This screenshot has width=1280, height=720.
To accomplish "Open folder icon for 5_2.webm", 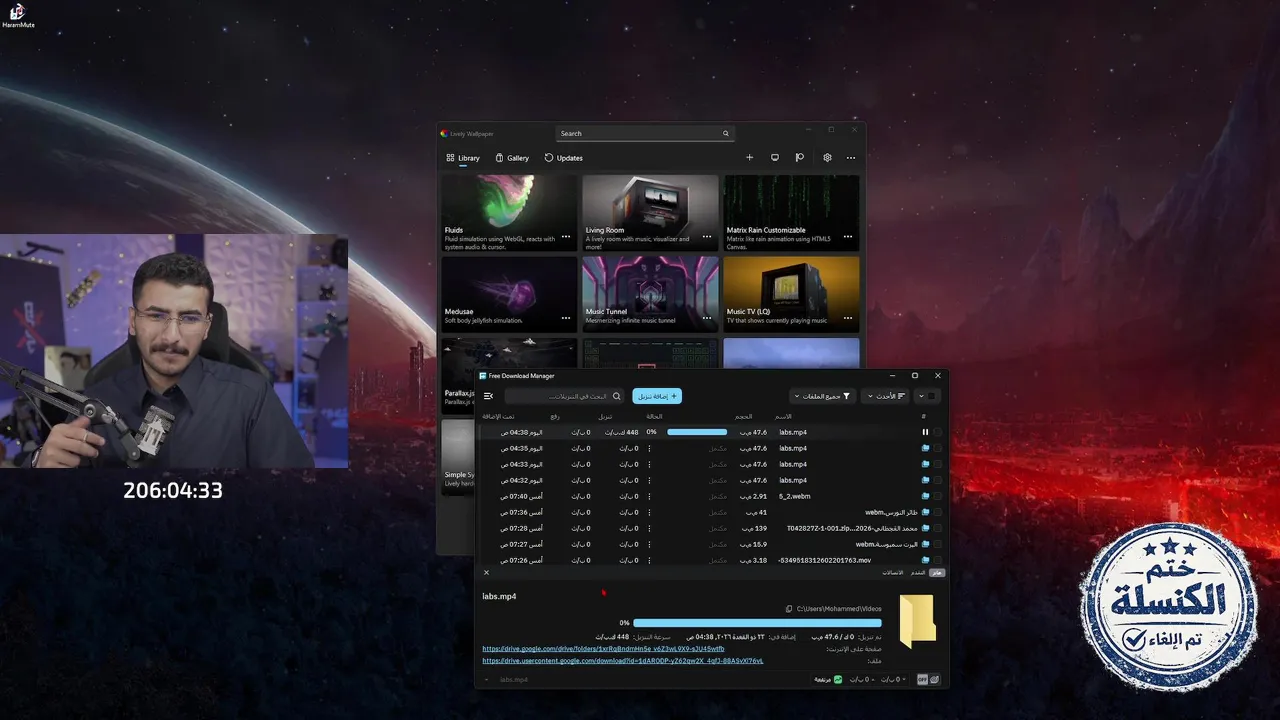I will [x=925, y=496].
